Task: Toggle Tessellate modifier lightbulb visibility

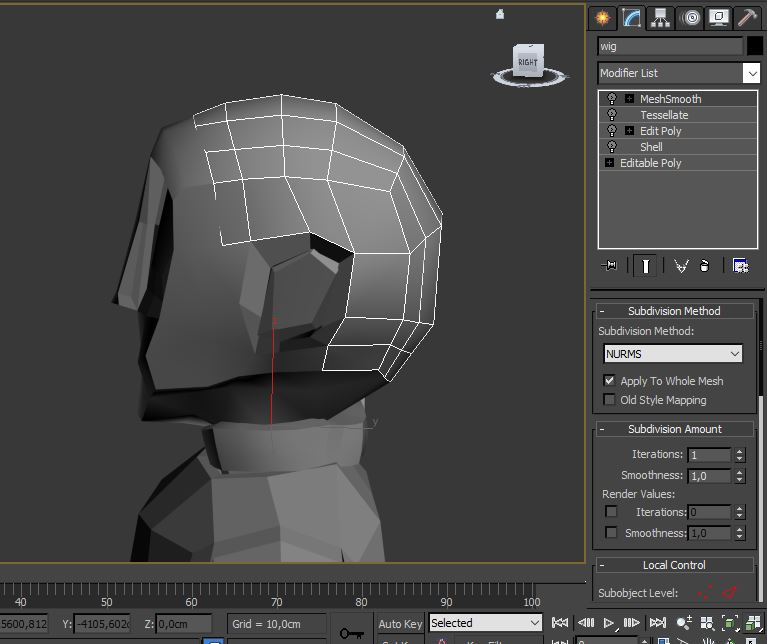Action: click(x=612, y=115)
